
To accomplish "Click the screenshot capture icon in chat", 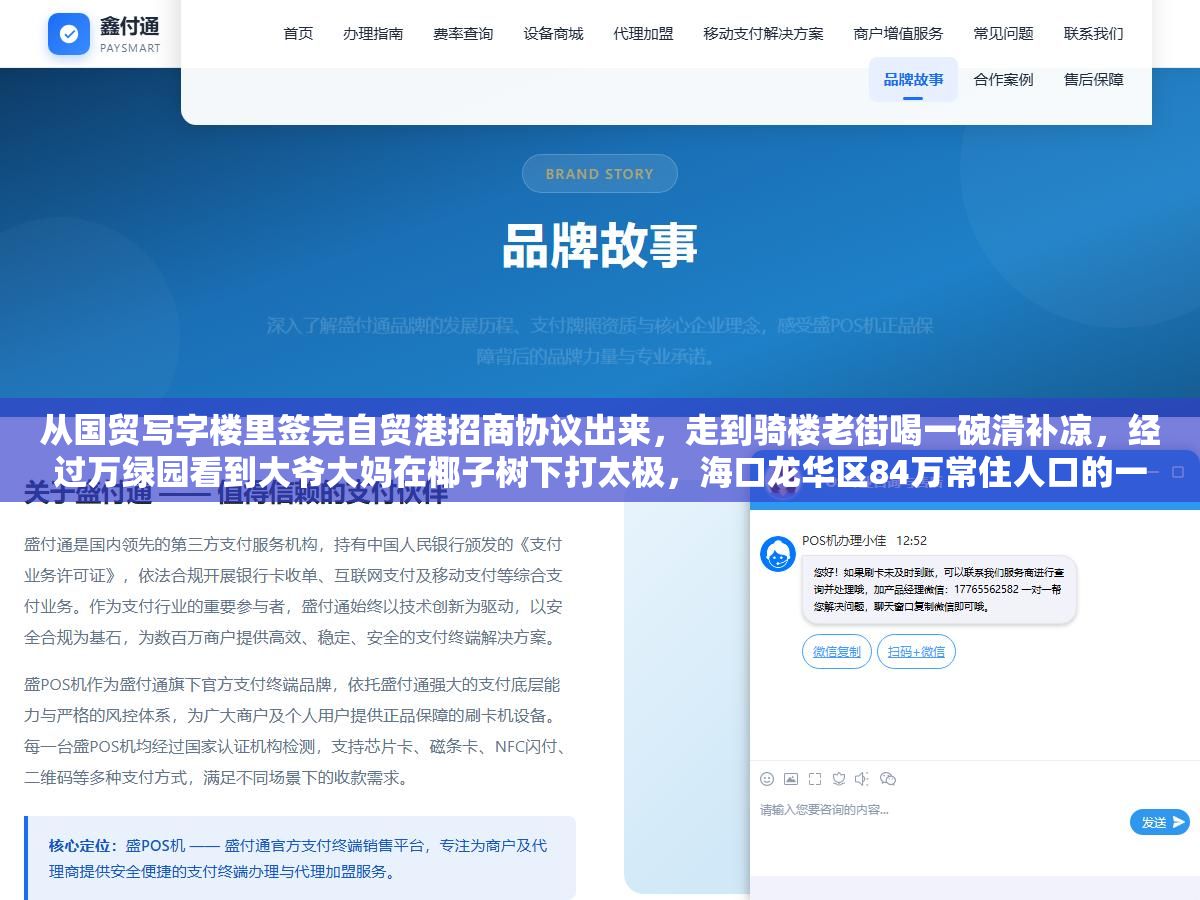I will point(815,779).
